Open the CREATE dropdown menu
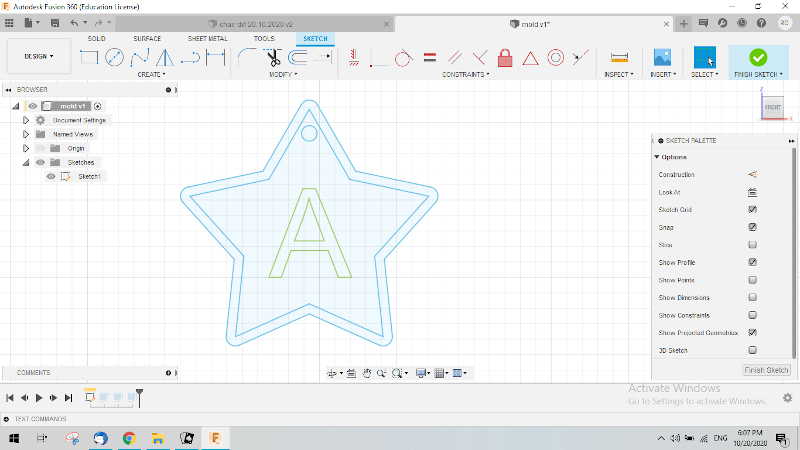Screen dimensions: 800x450 coord(152,74)
